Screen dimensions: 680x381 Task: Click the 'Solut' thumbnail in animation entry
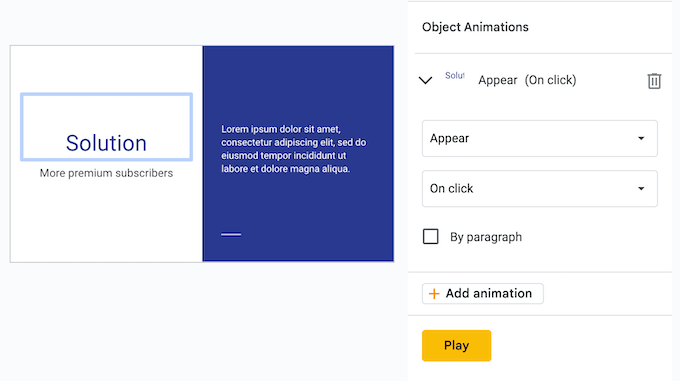[454, 76]
